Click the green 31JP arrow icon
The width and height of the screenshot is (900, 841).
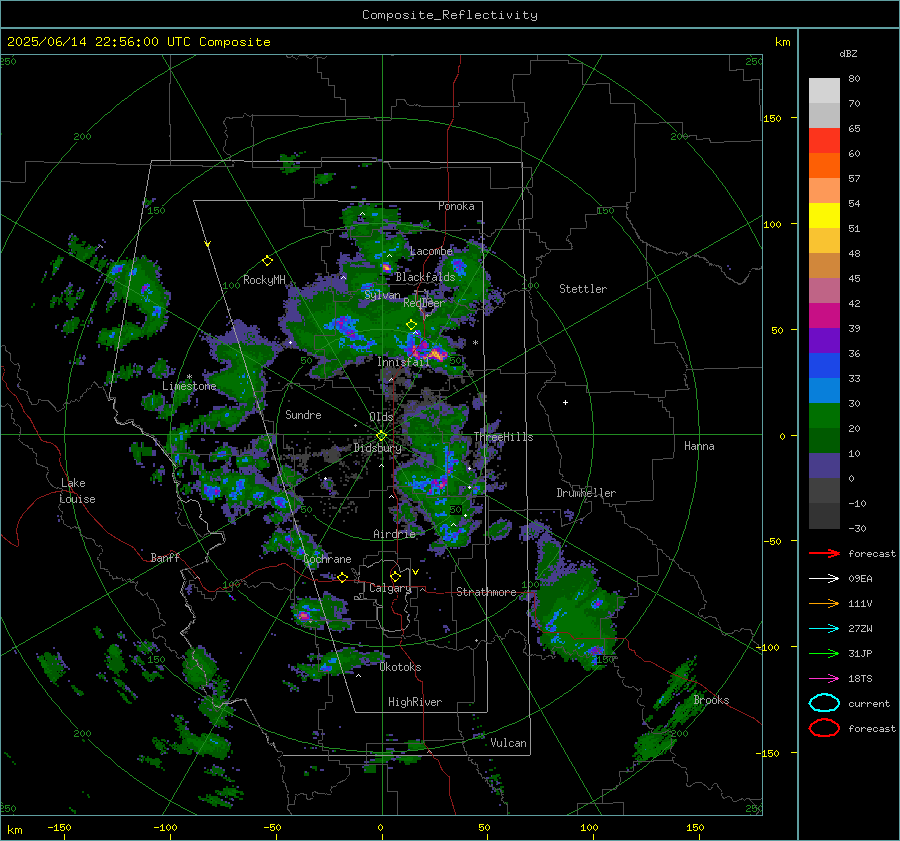824,653
